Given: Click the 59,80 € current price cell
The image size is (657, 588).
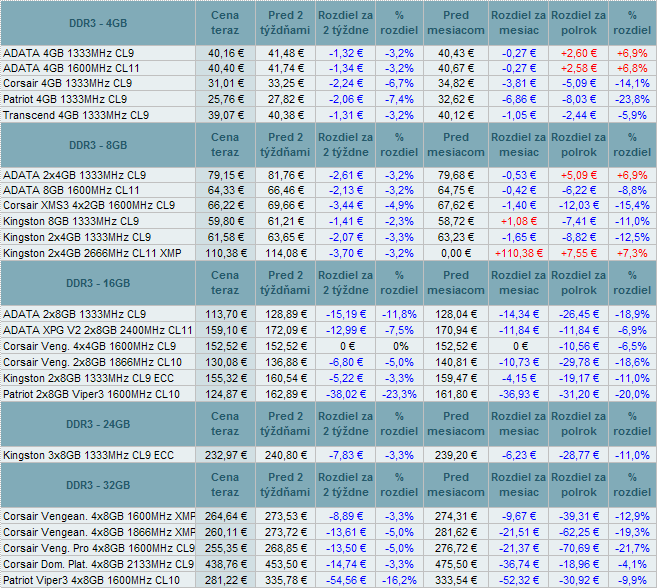Looking at the screenshot, I should pos(226,221).
